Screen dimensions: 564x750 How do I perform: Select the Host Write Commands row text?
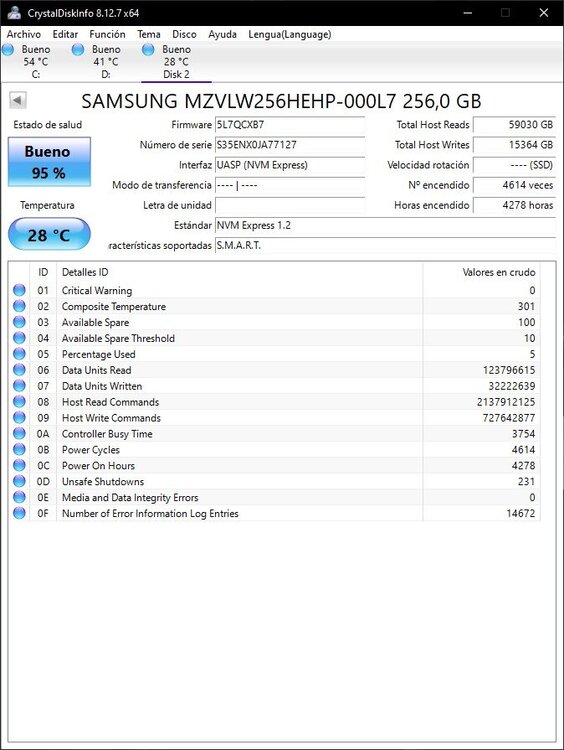click(111, 418)
